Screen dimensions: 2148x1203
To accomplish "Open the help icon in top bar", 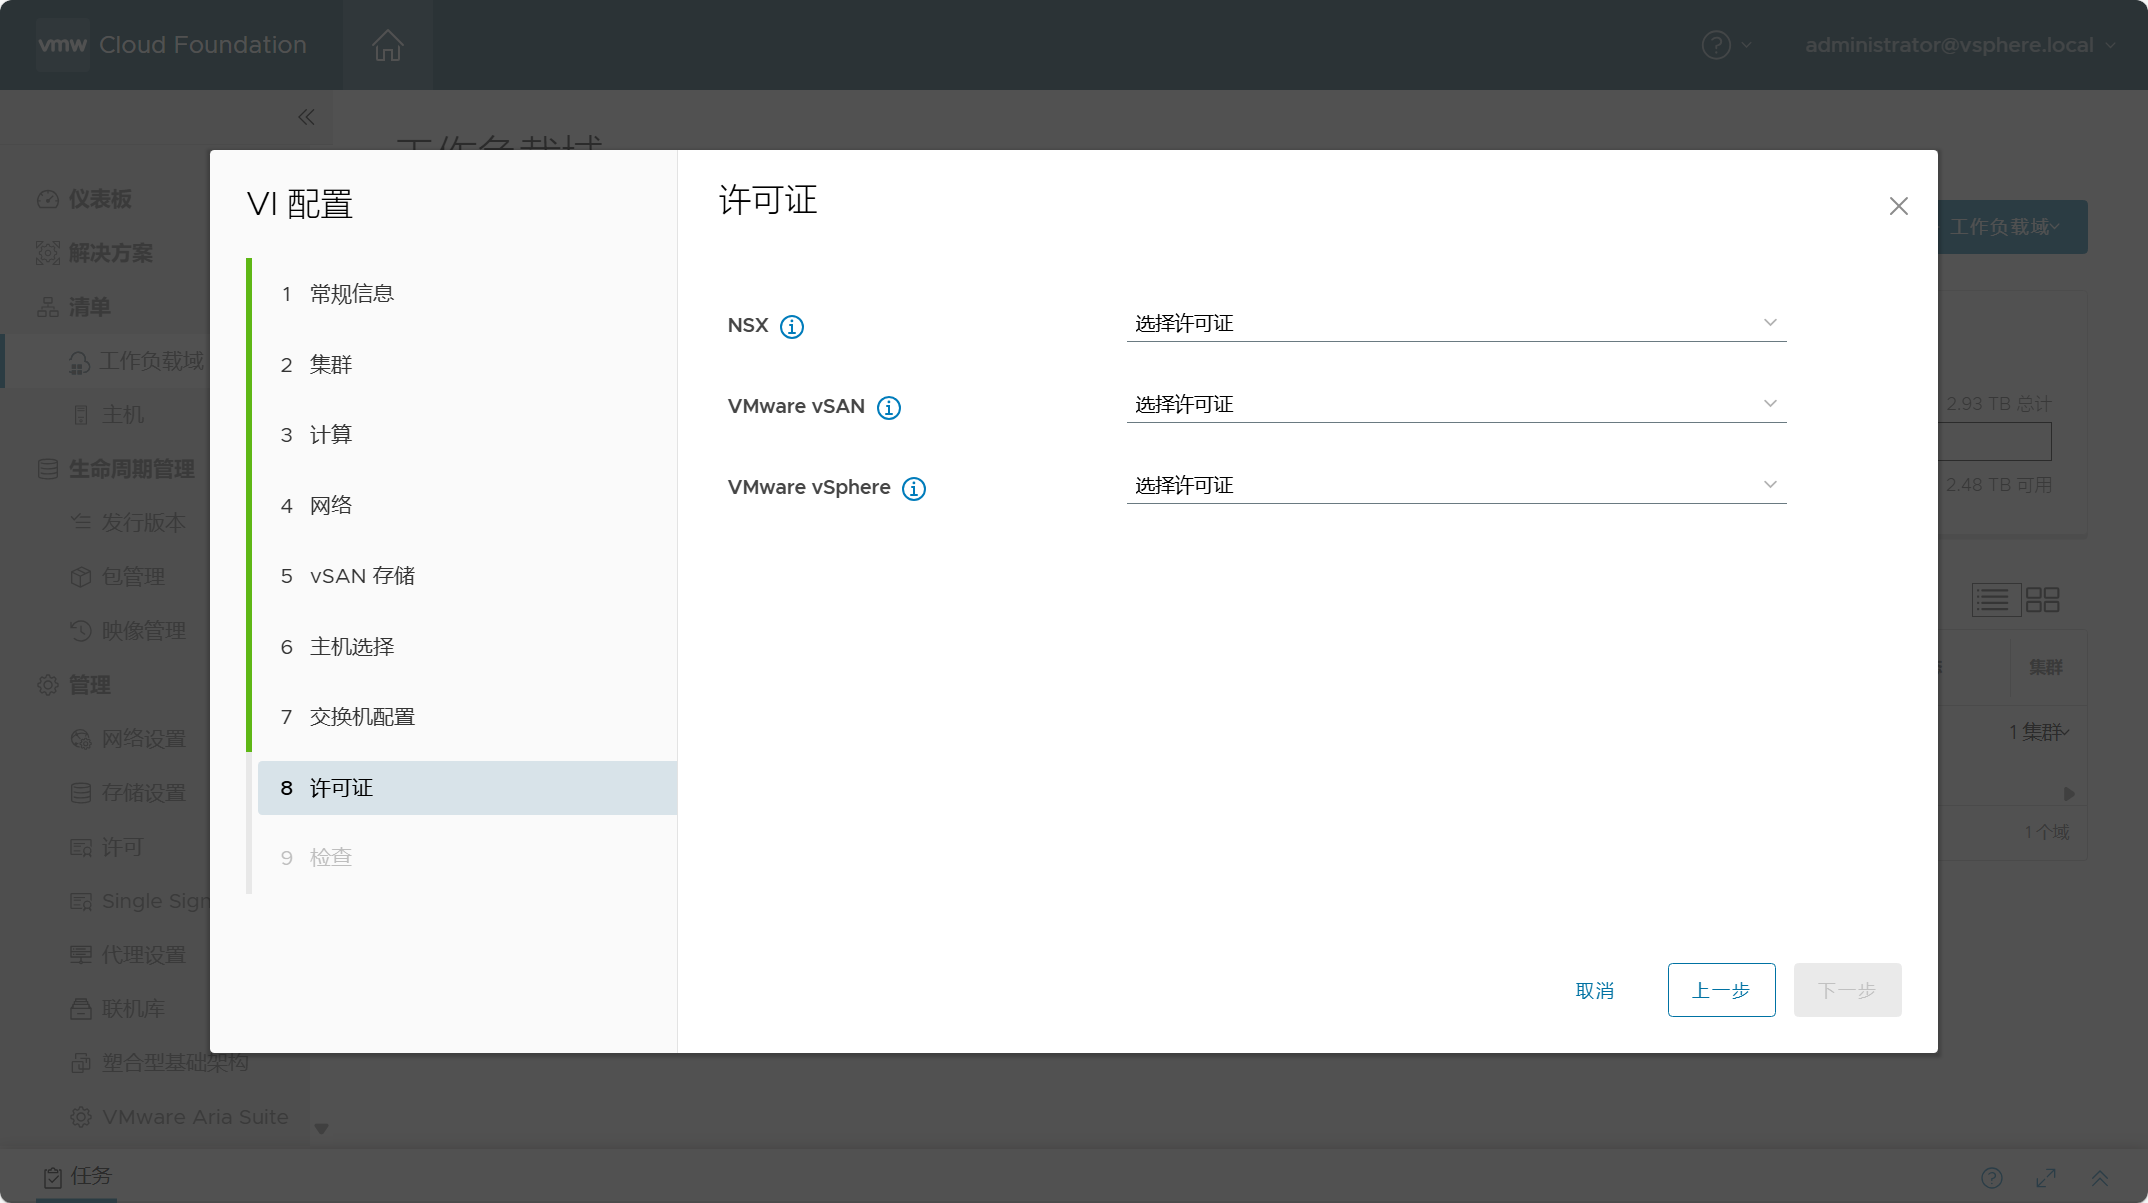I will (1716, 45).
